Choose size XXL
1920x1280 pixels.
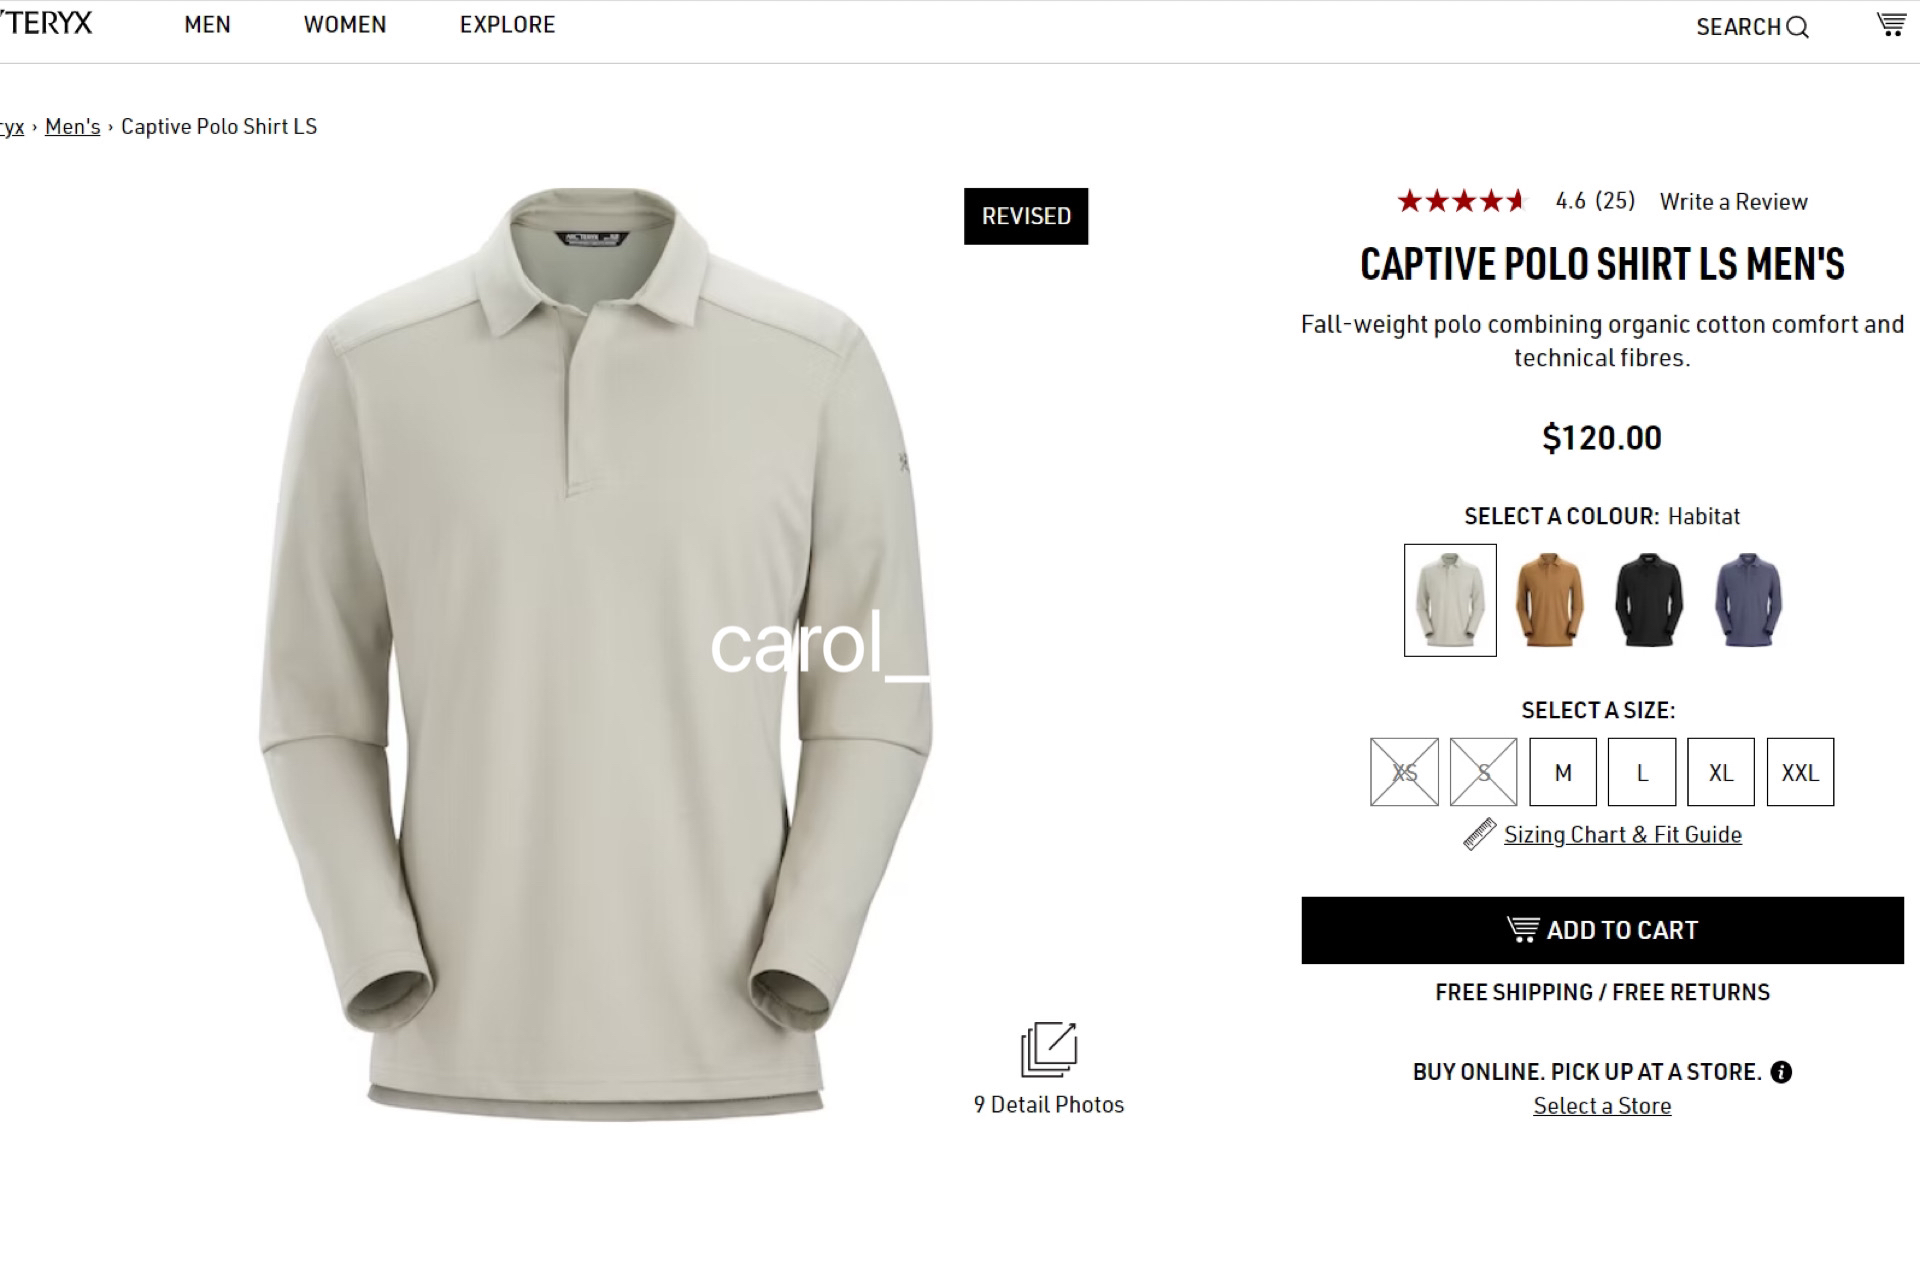tap(1800, 772)
